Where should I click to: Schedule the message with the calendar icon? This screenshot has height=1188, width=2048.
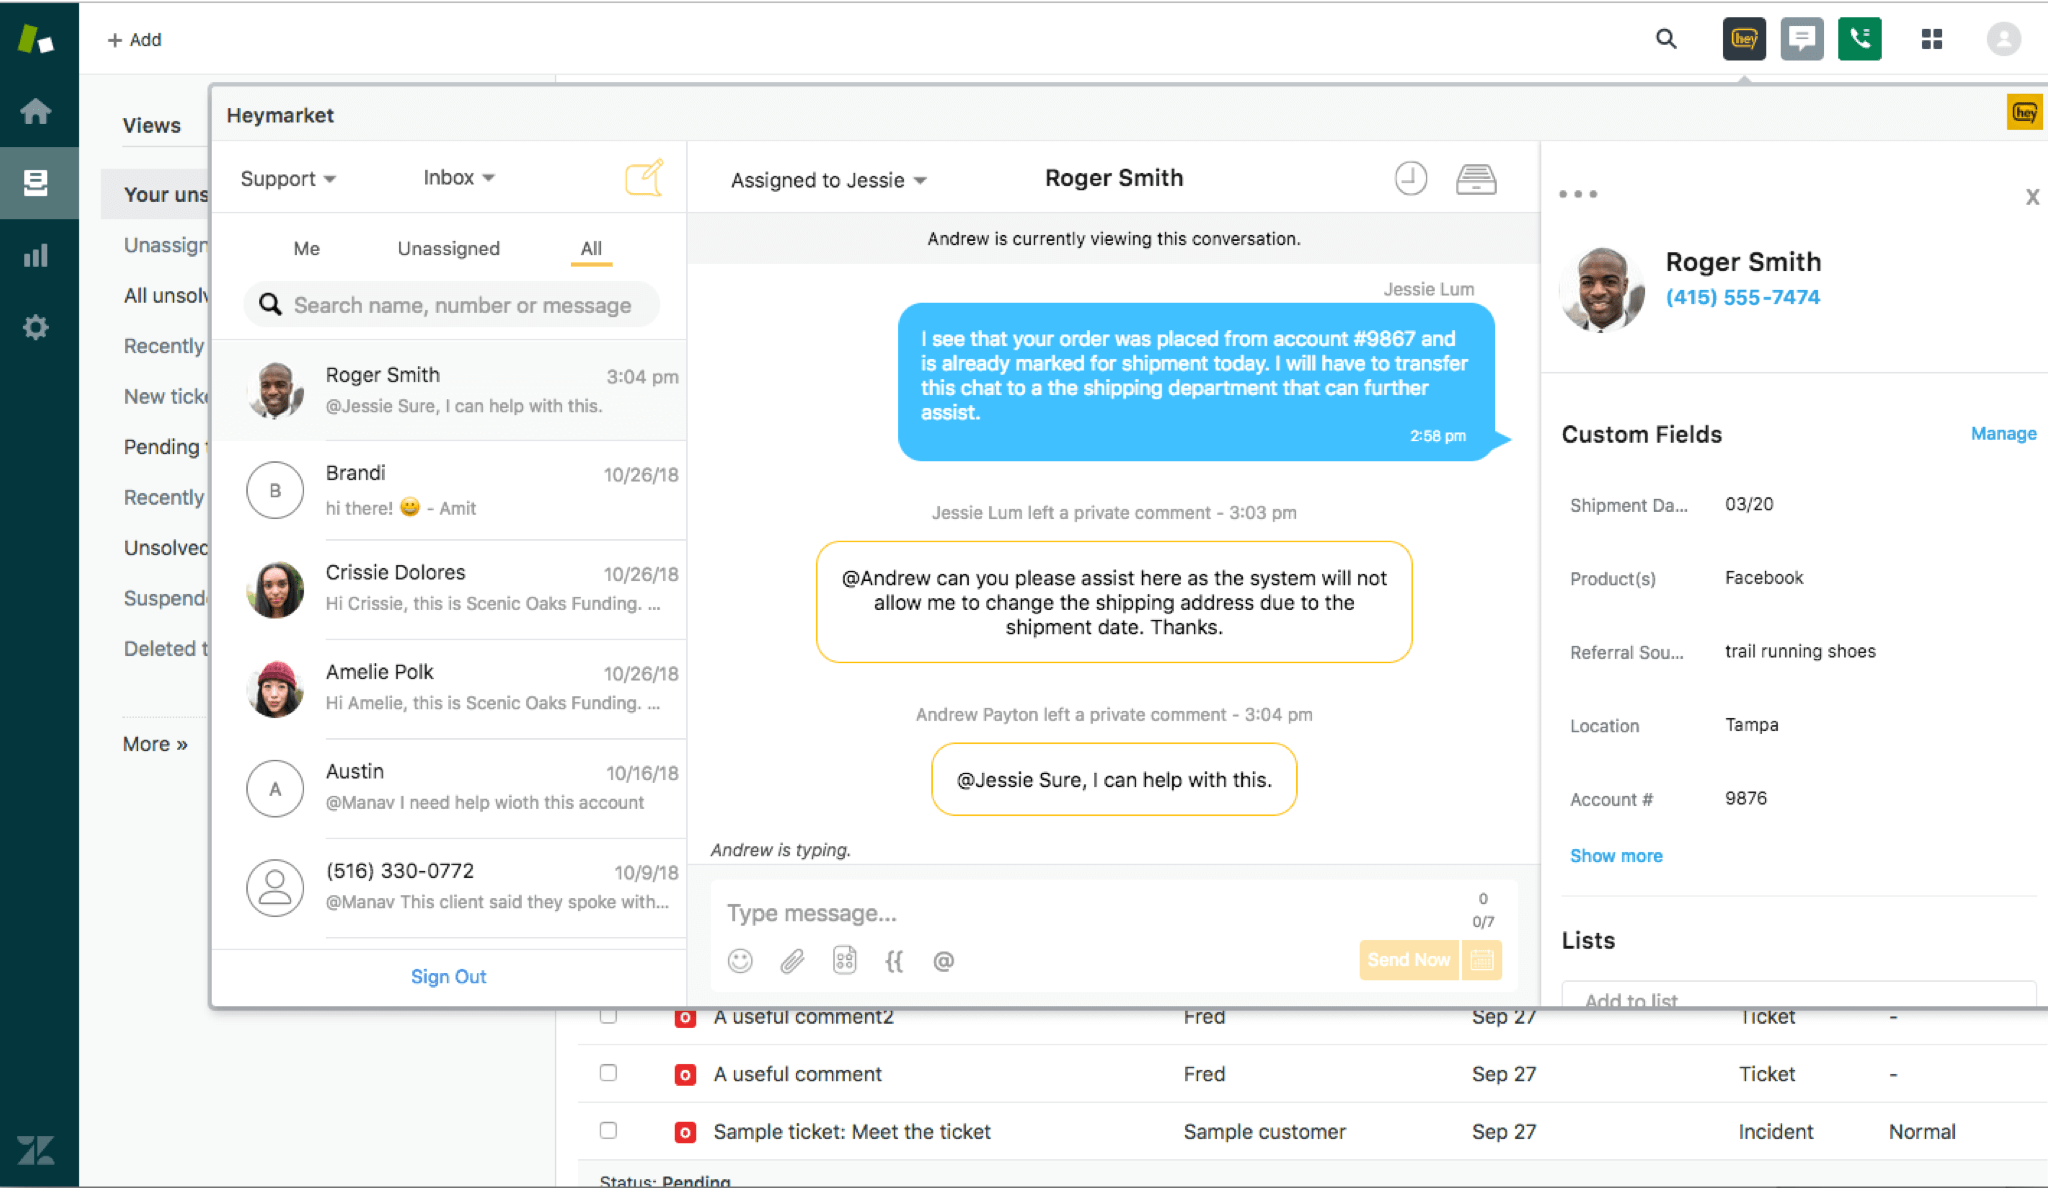click(x=1482, y=960)
